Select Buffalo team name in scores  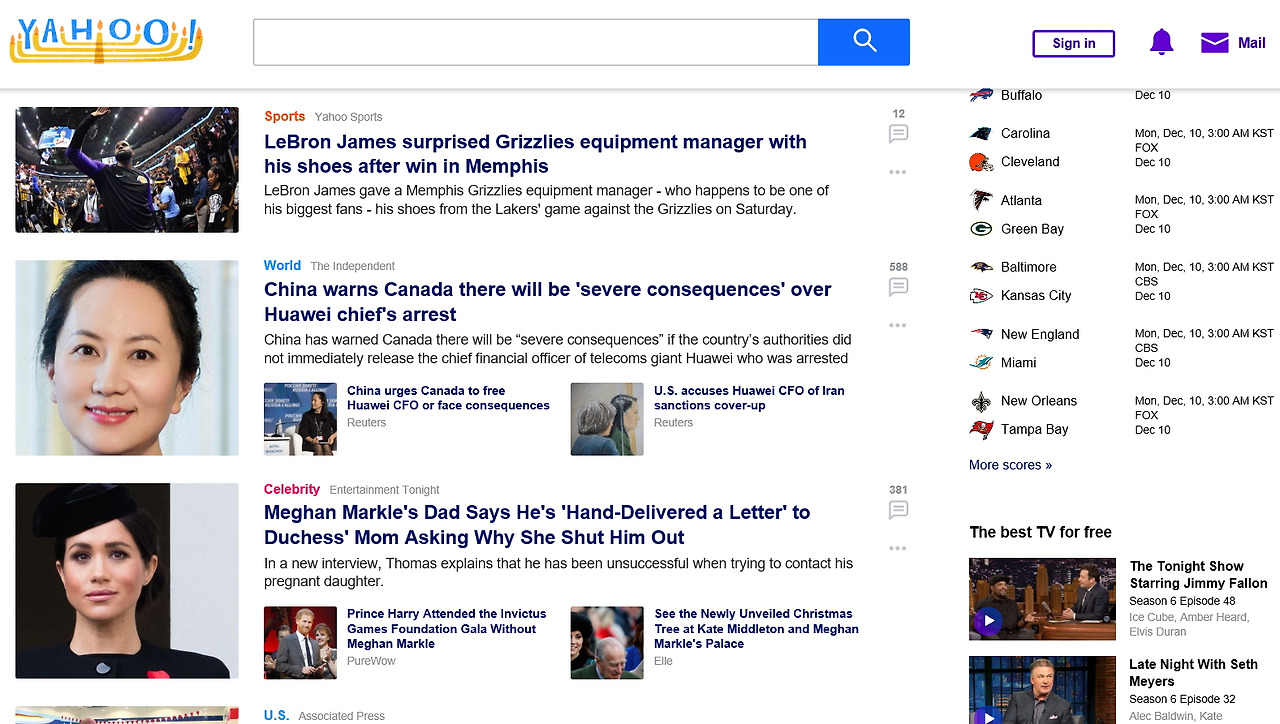click(1021, 95)
